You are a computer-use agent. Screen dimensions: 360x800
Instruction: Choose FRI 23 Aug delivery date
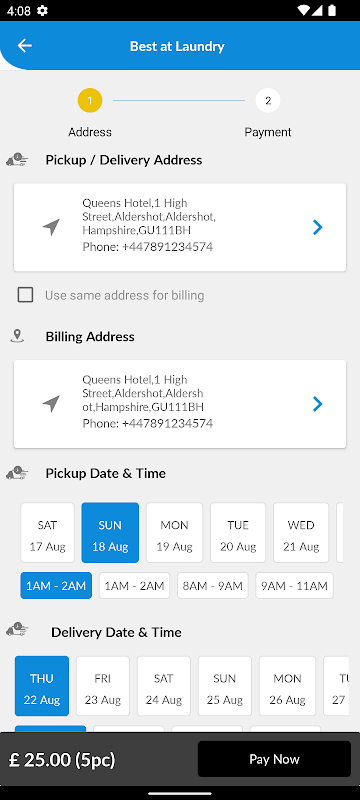click(103, 686)
